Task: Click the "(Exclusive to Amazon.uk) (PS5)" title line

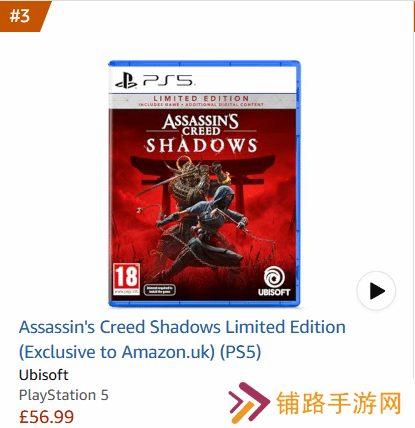Action: click(x=140, y=352)
